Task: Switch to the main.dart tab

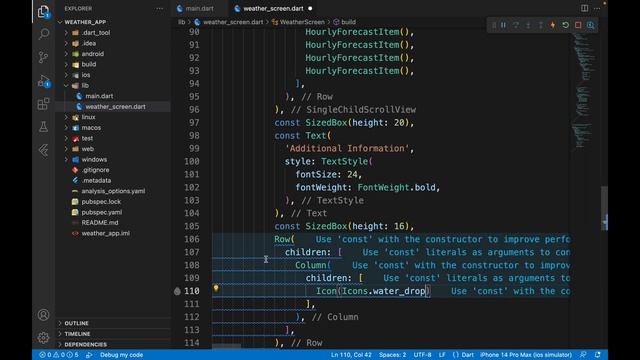Action: 199,9
